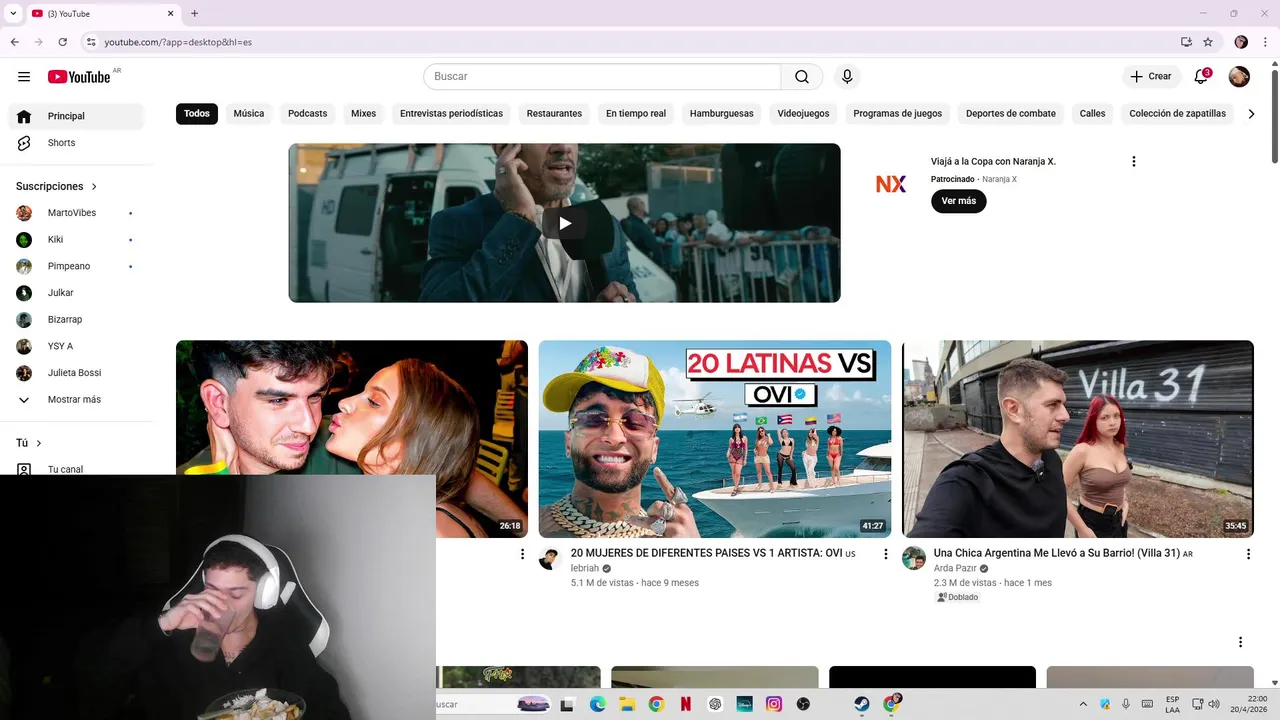The image size is (1280, 720).
Task: Select the Mixes filter chip
Action: [x=363, y=113]
